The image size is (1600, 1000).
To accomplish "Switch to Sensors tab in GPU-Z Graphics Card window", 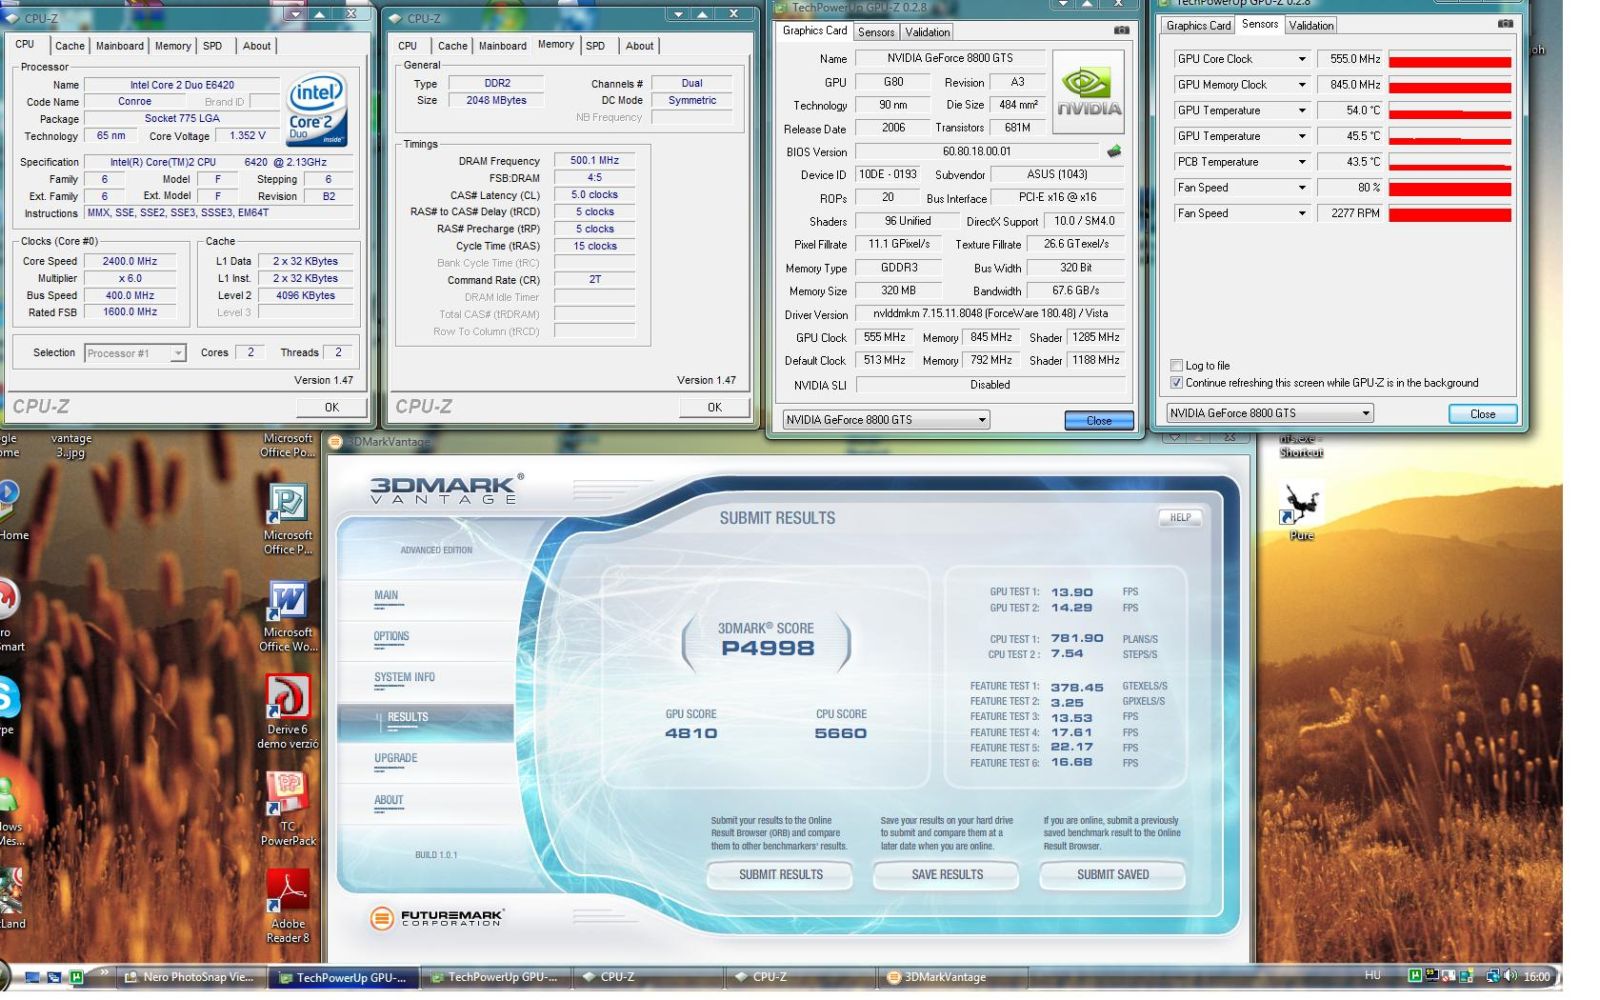I will click(876, 32).
